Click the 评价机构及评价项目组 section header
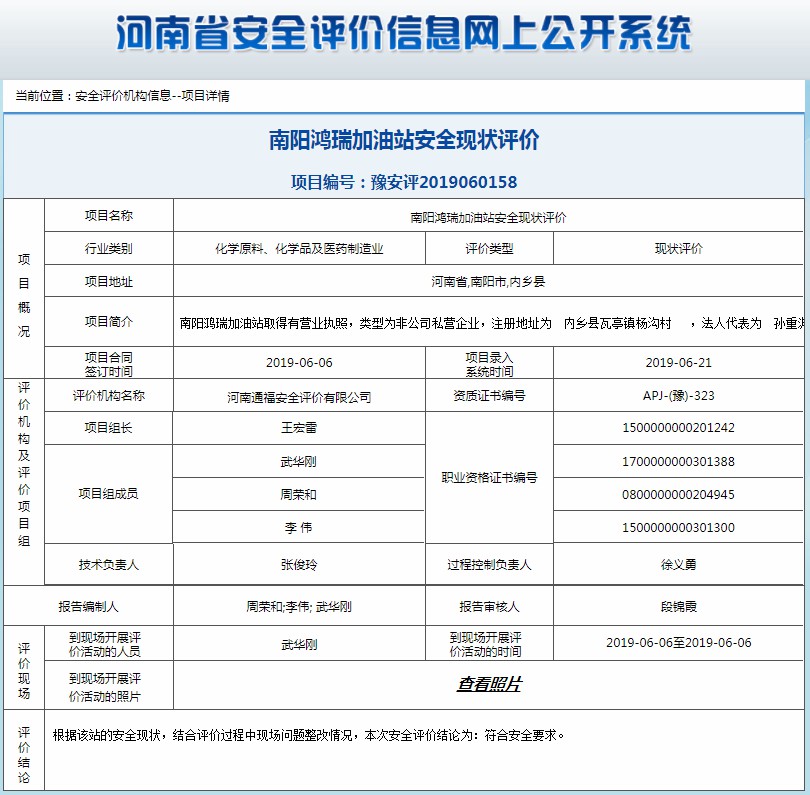The height and width of the screenshot is (795, 810). 24,464
